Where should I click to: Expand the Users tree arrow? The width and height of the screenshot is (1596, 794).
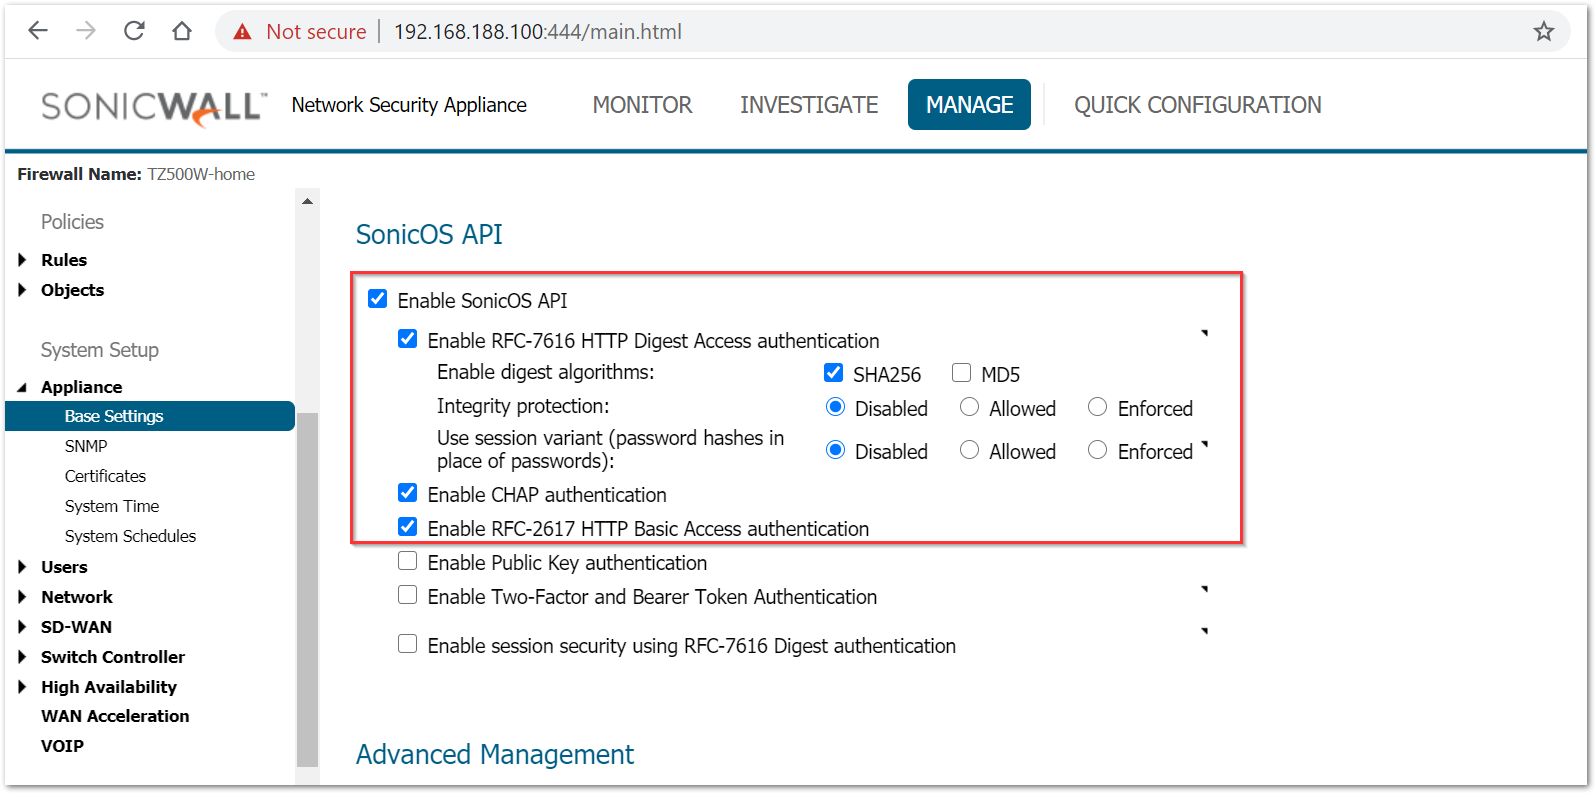click(22, 567)
